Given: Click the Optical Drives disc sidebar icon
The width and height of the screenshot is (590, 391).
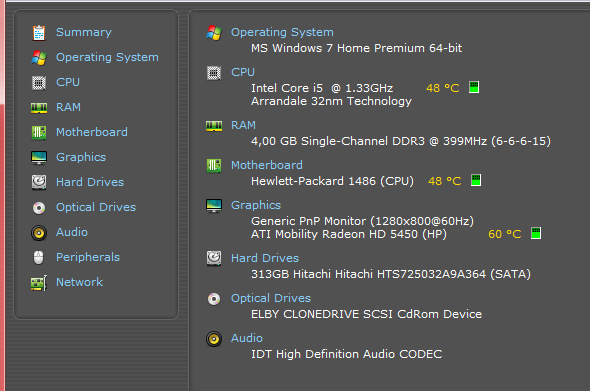Looking at the screenshot, I should pos(39,208).
